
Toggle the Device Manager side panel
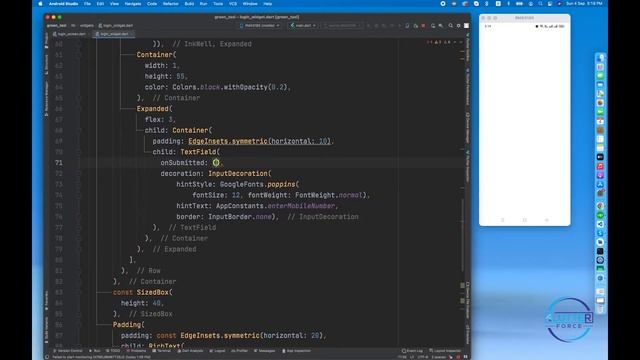(467, 127)
